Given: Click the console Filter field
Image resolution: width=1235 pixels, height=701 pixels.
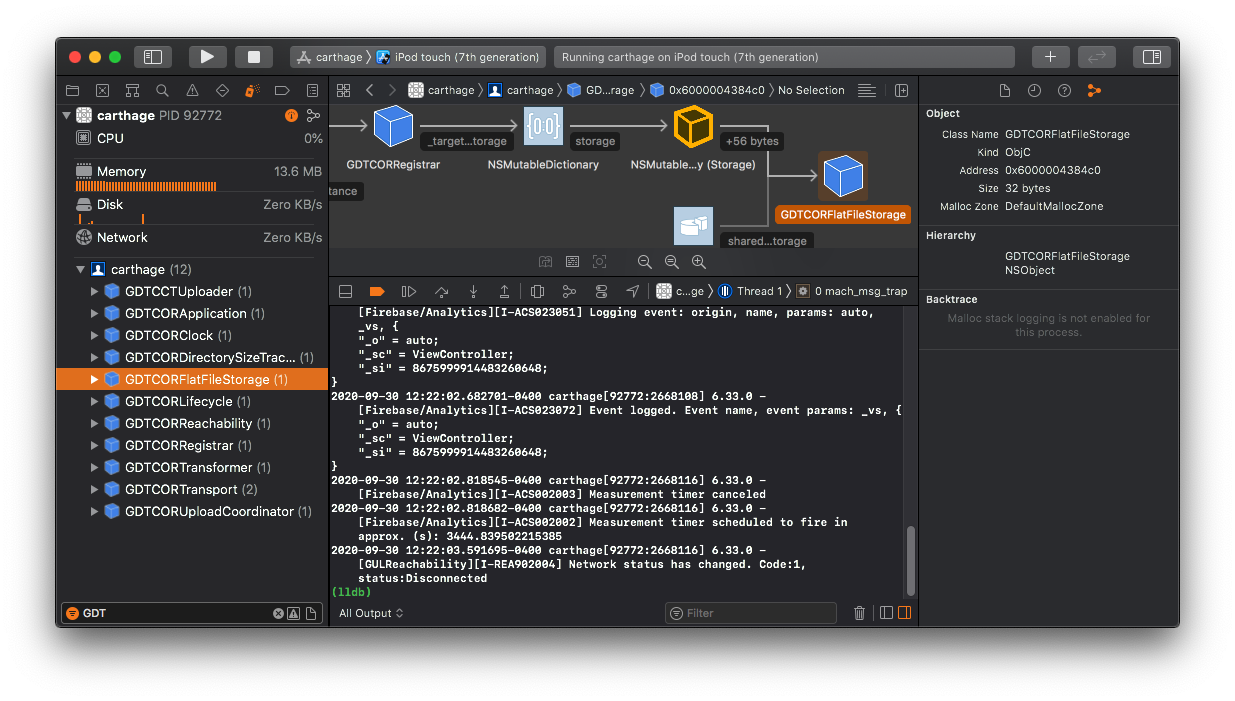Looking at the screenshot, I should pos(750,613).
